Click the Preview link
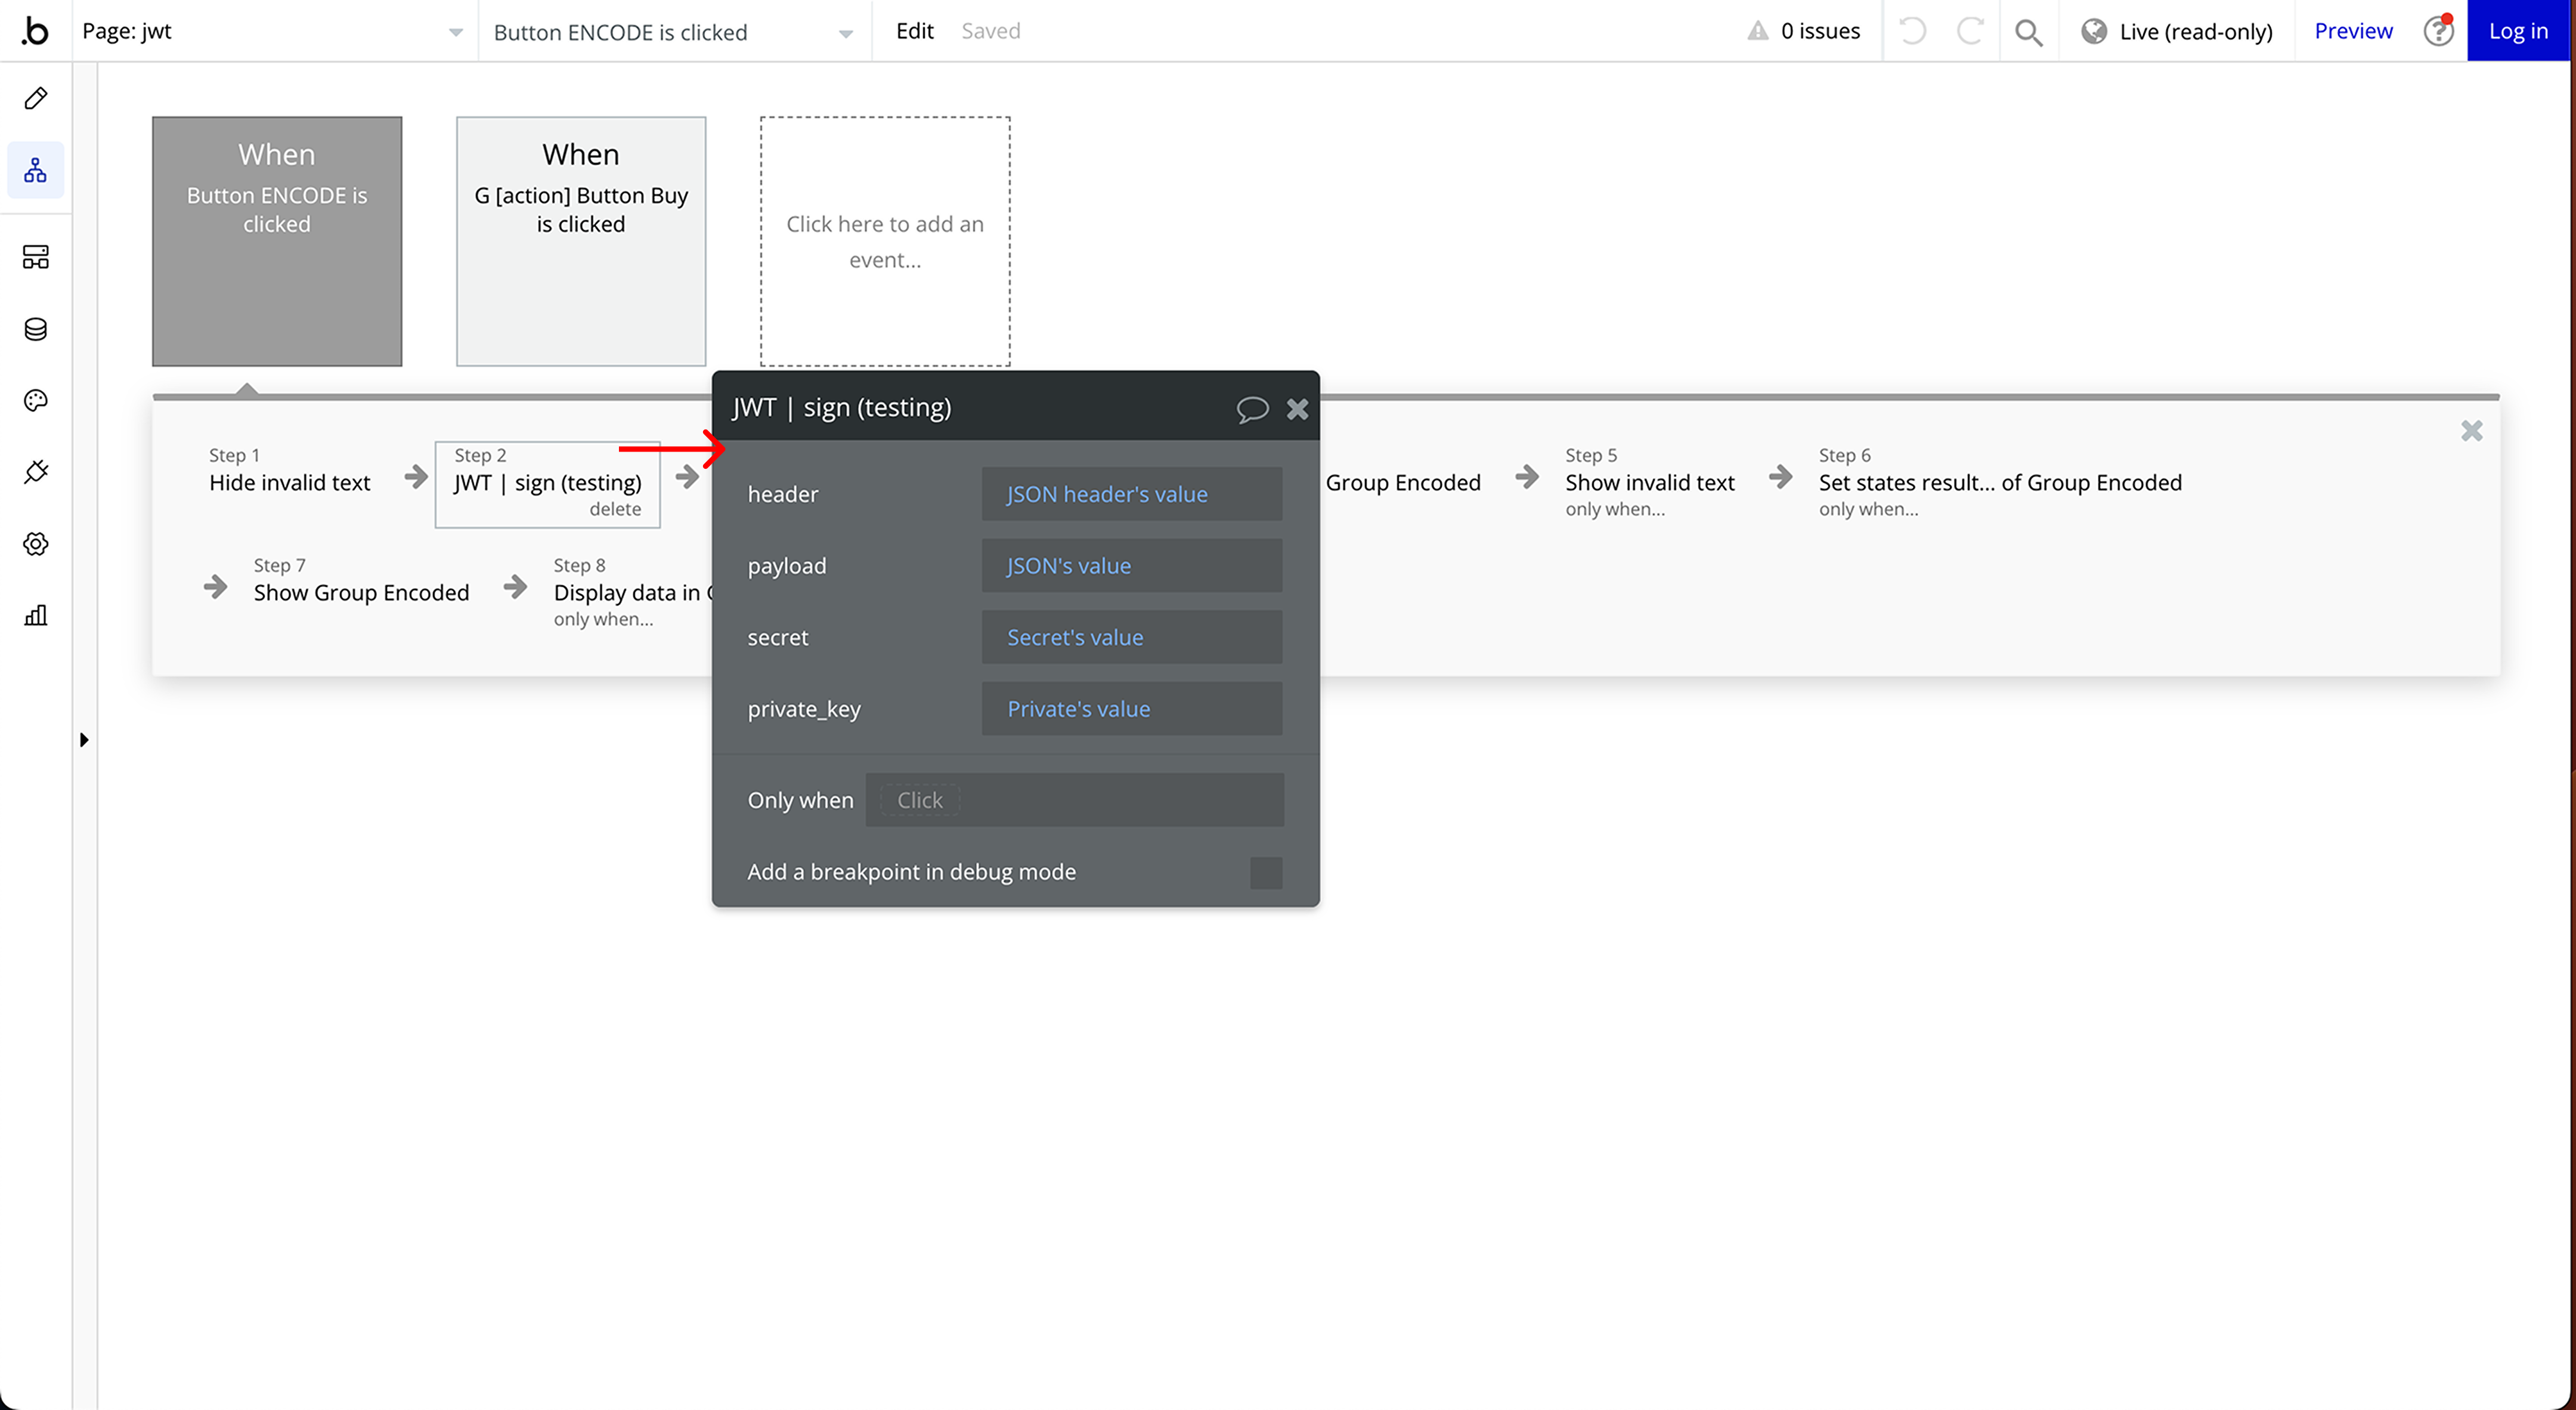The image size is (2576, 1410). pos(2352,31)
